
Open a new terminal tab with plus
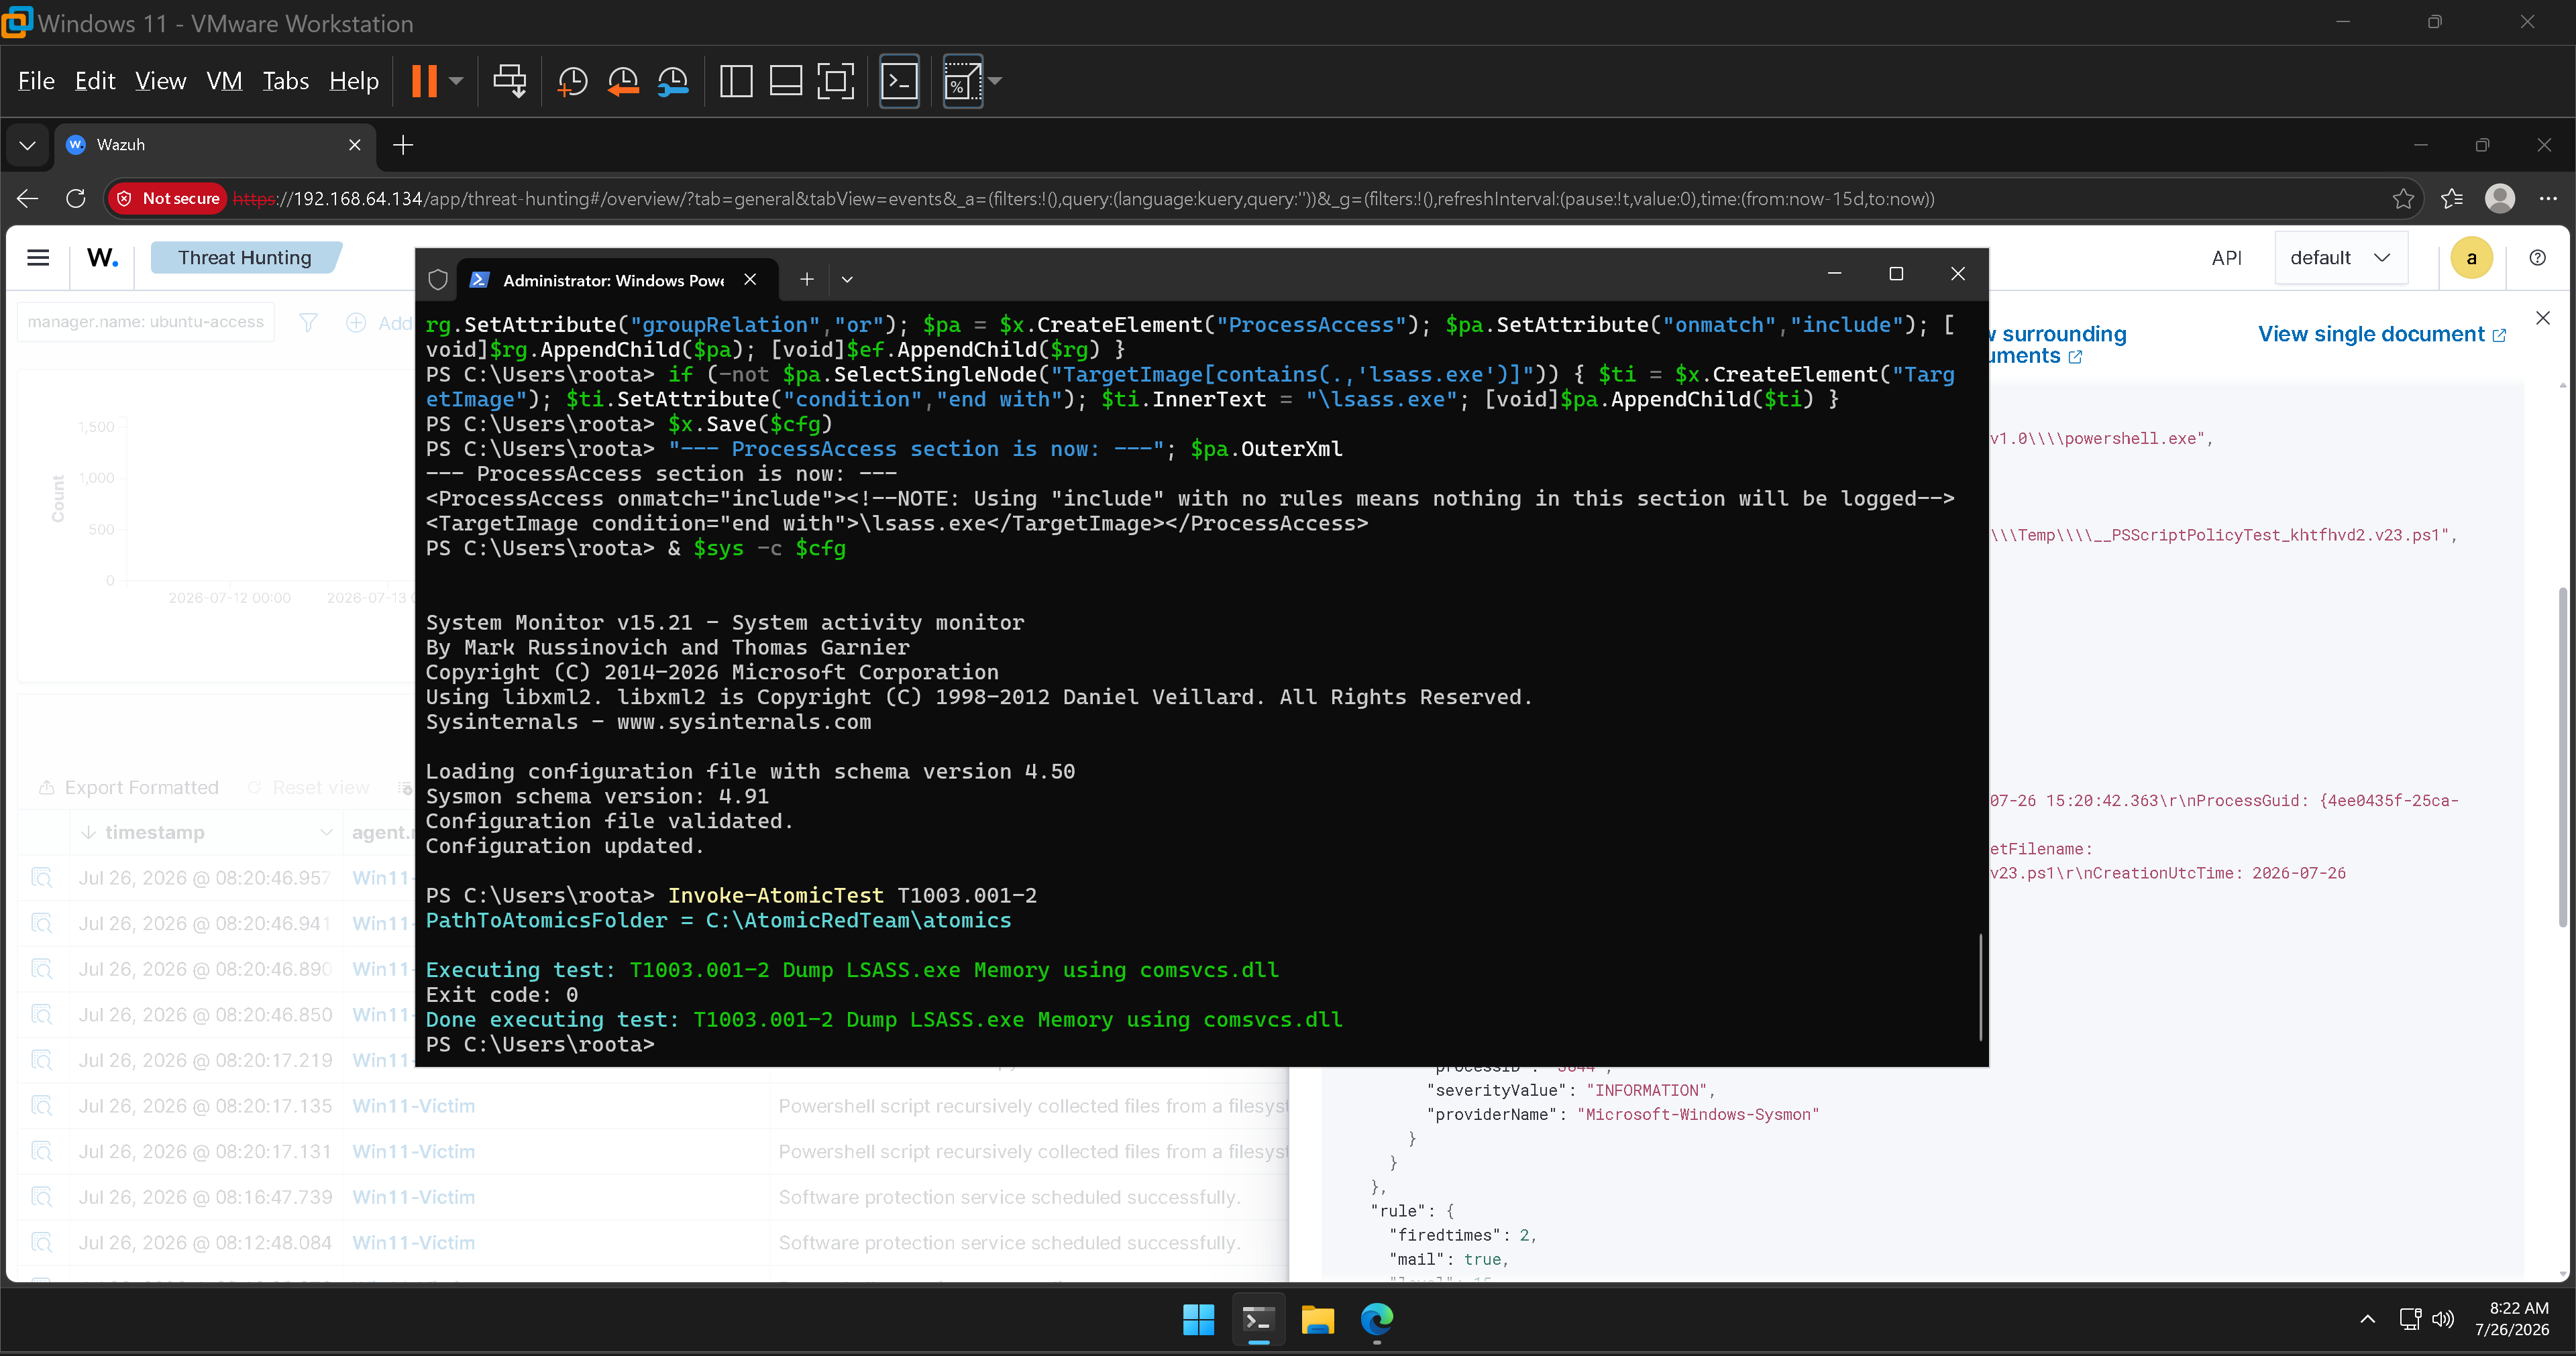(807, 280)
